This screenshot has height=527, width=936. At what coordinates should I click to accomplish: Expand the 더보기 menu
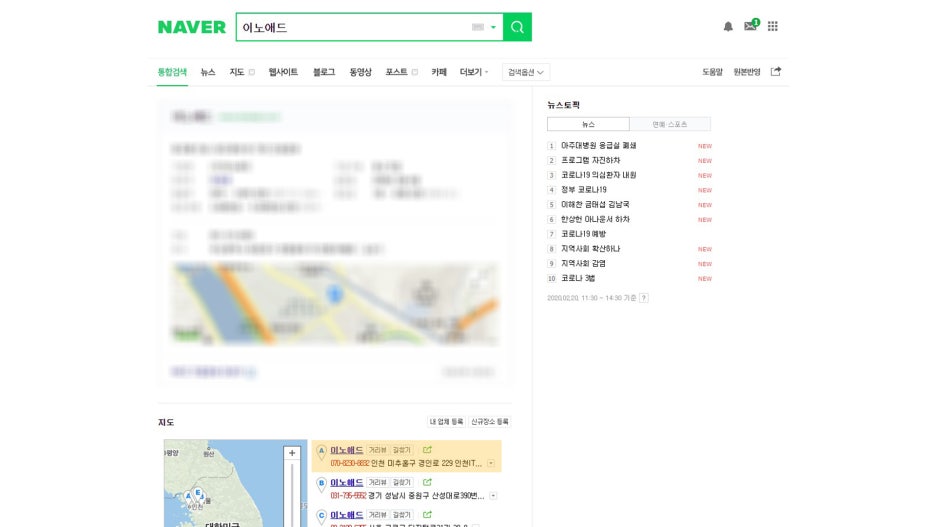474,72
